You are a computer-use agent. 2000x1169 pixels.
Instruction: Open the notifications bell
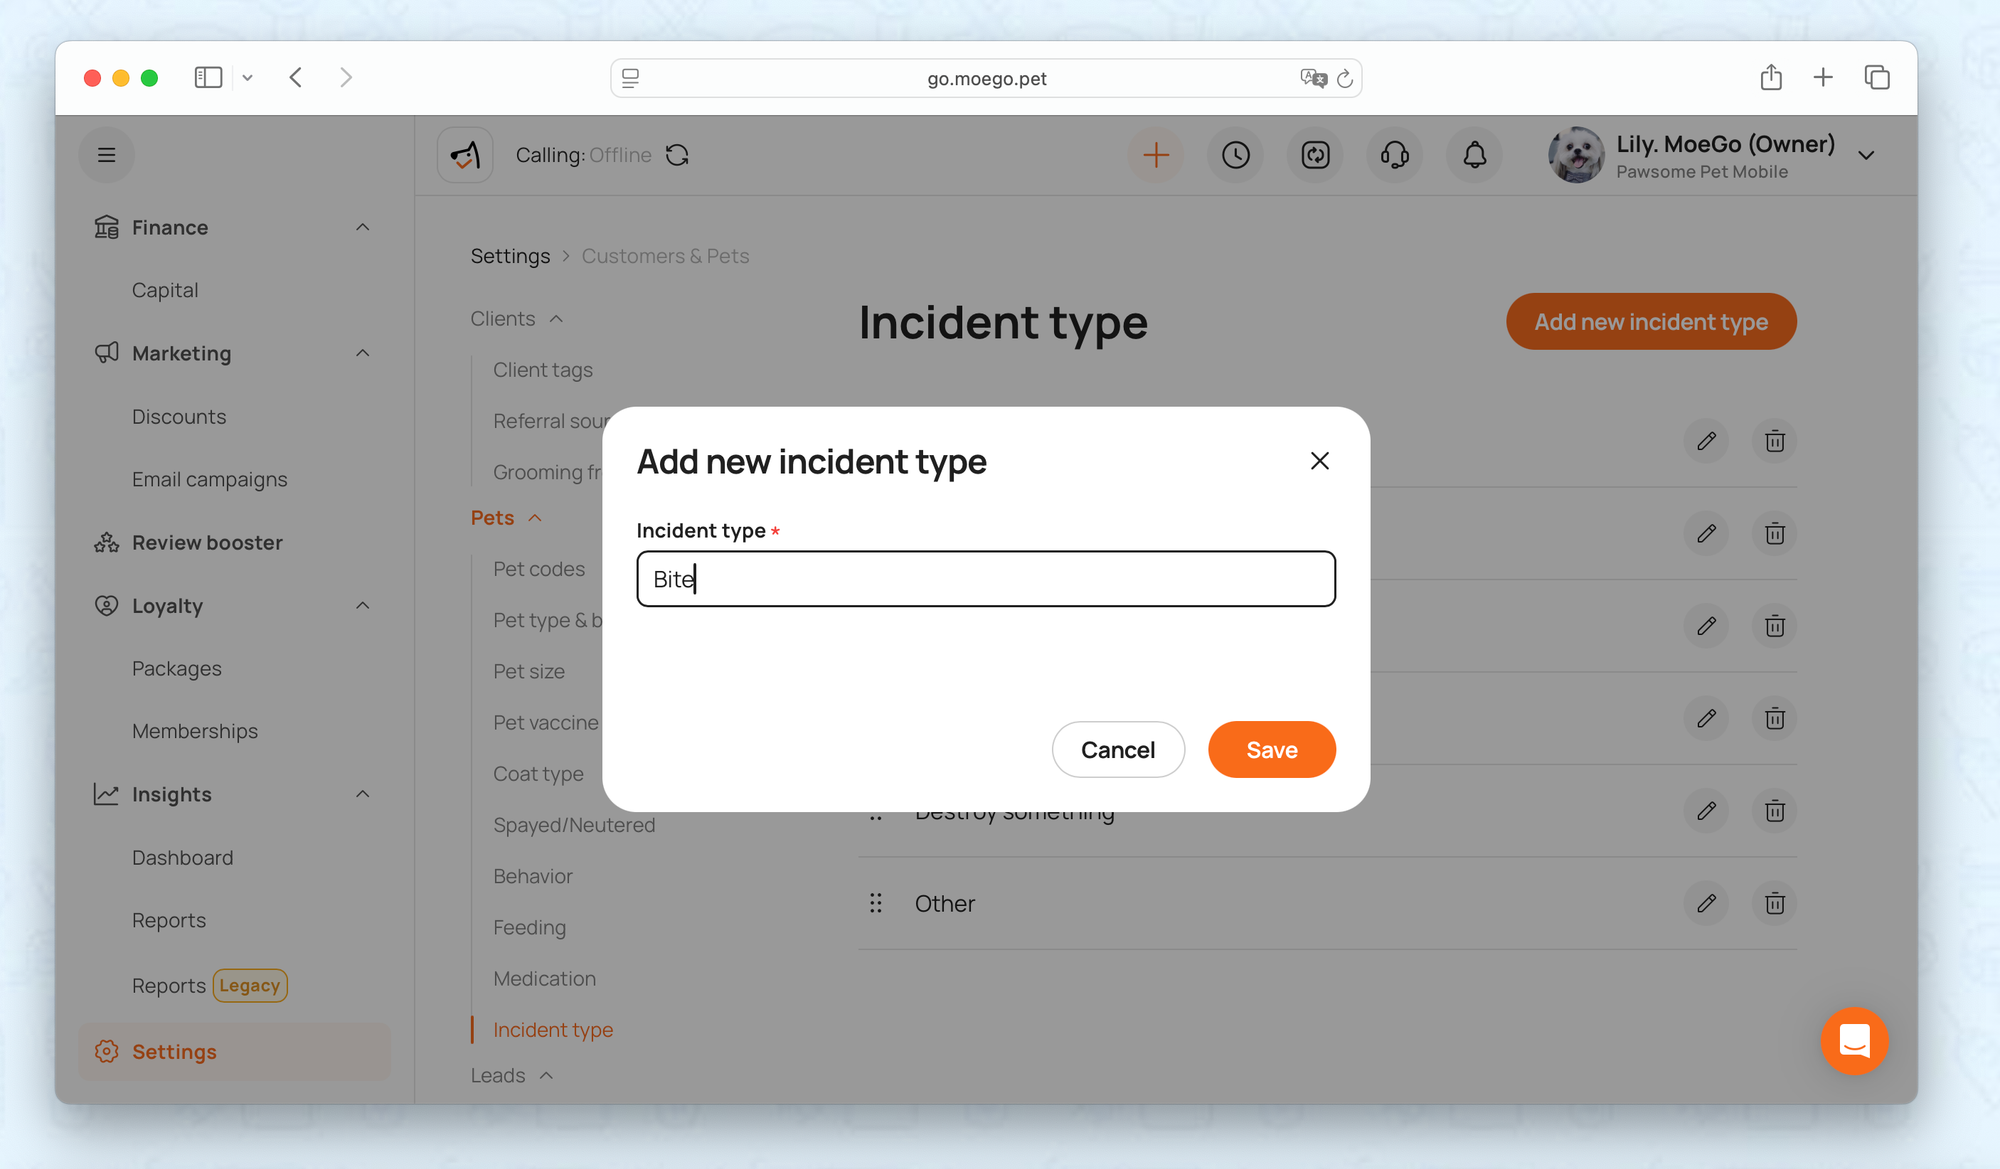point(1474,155)
